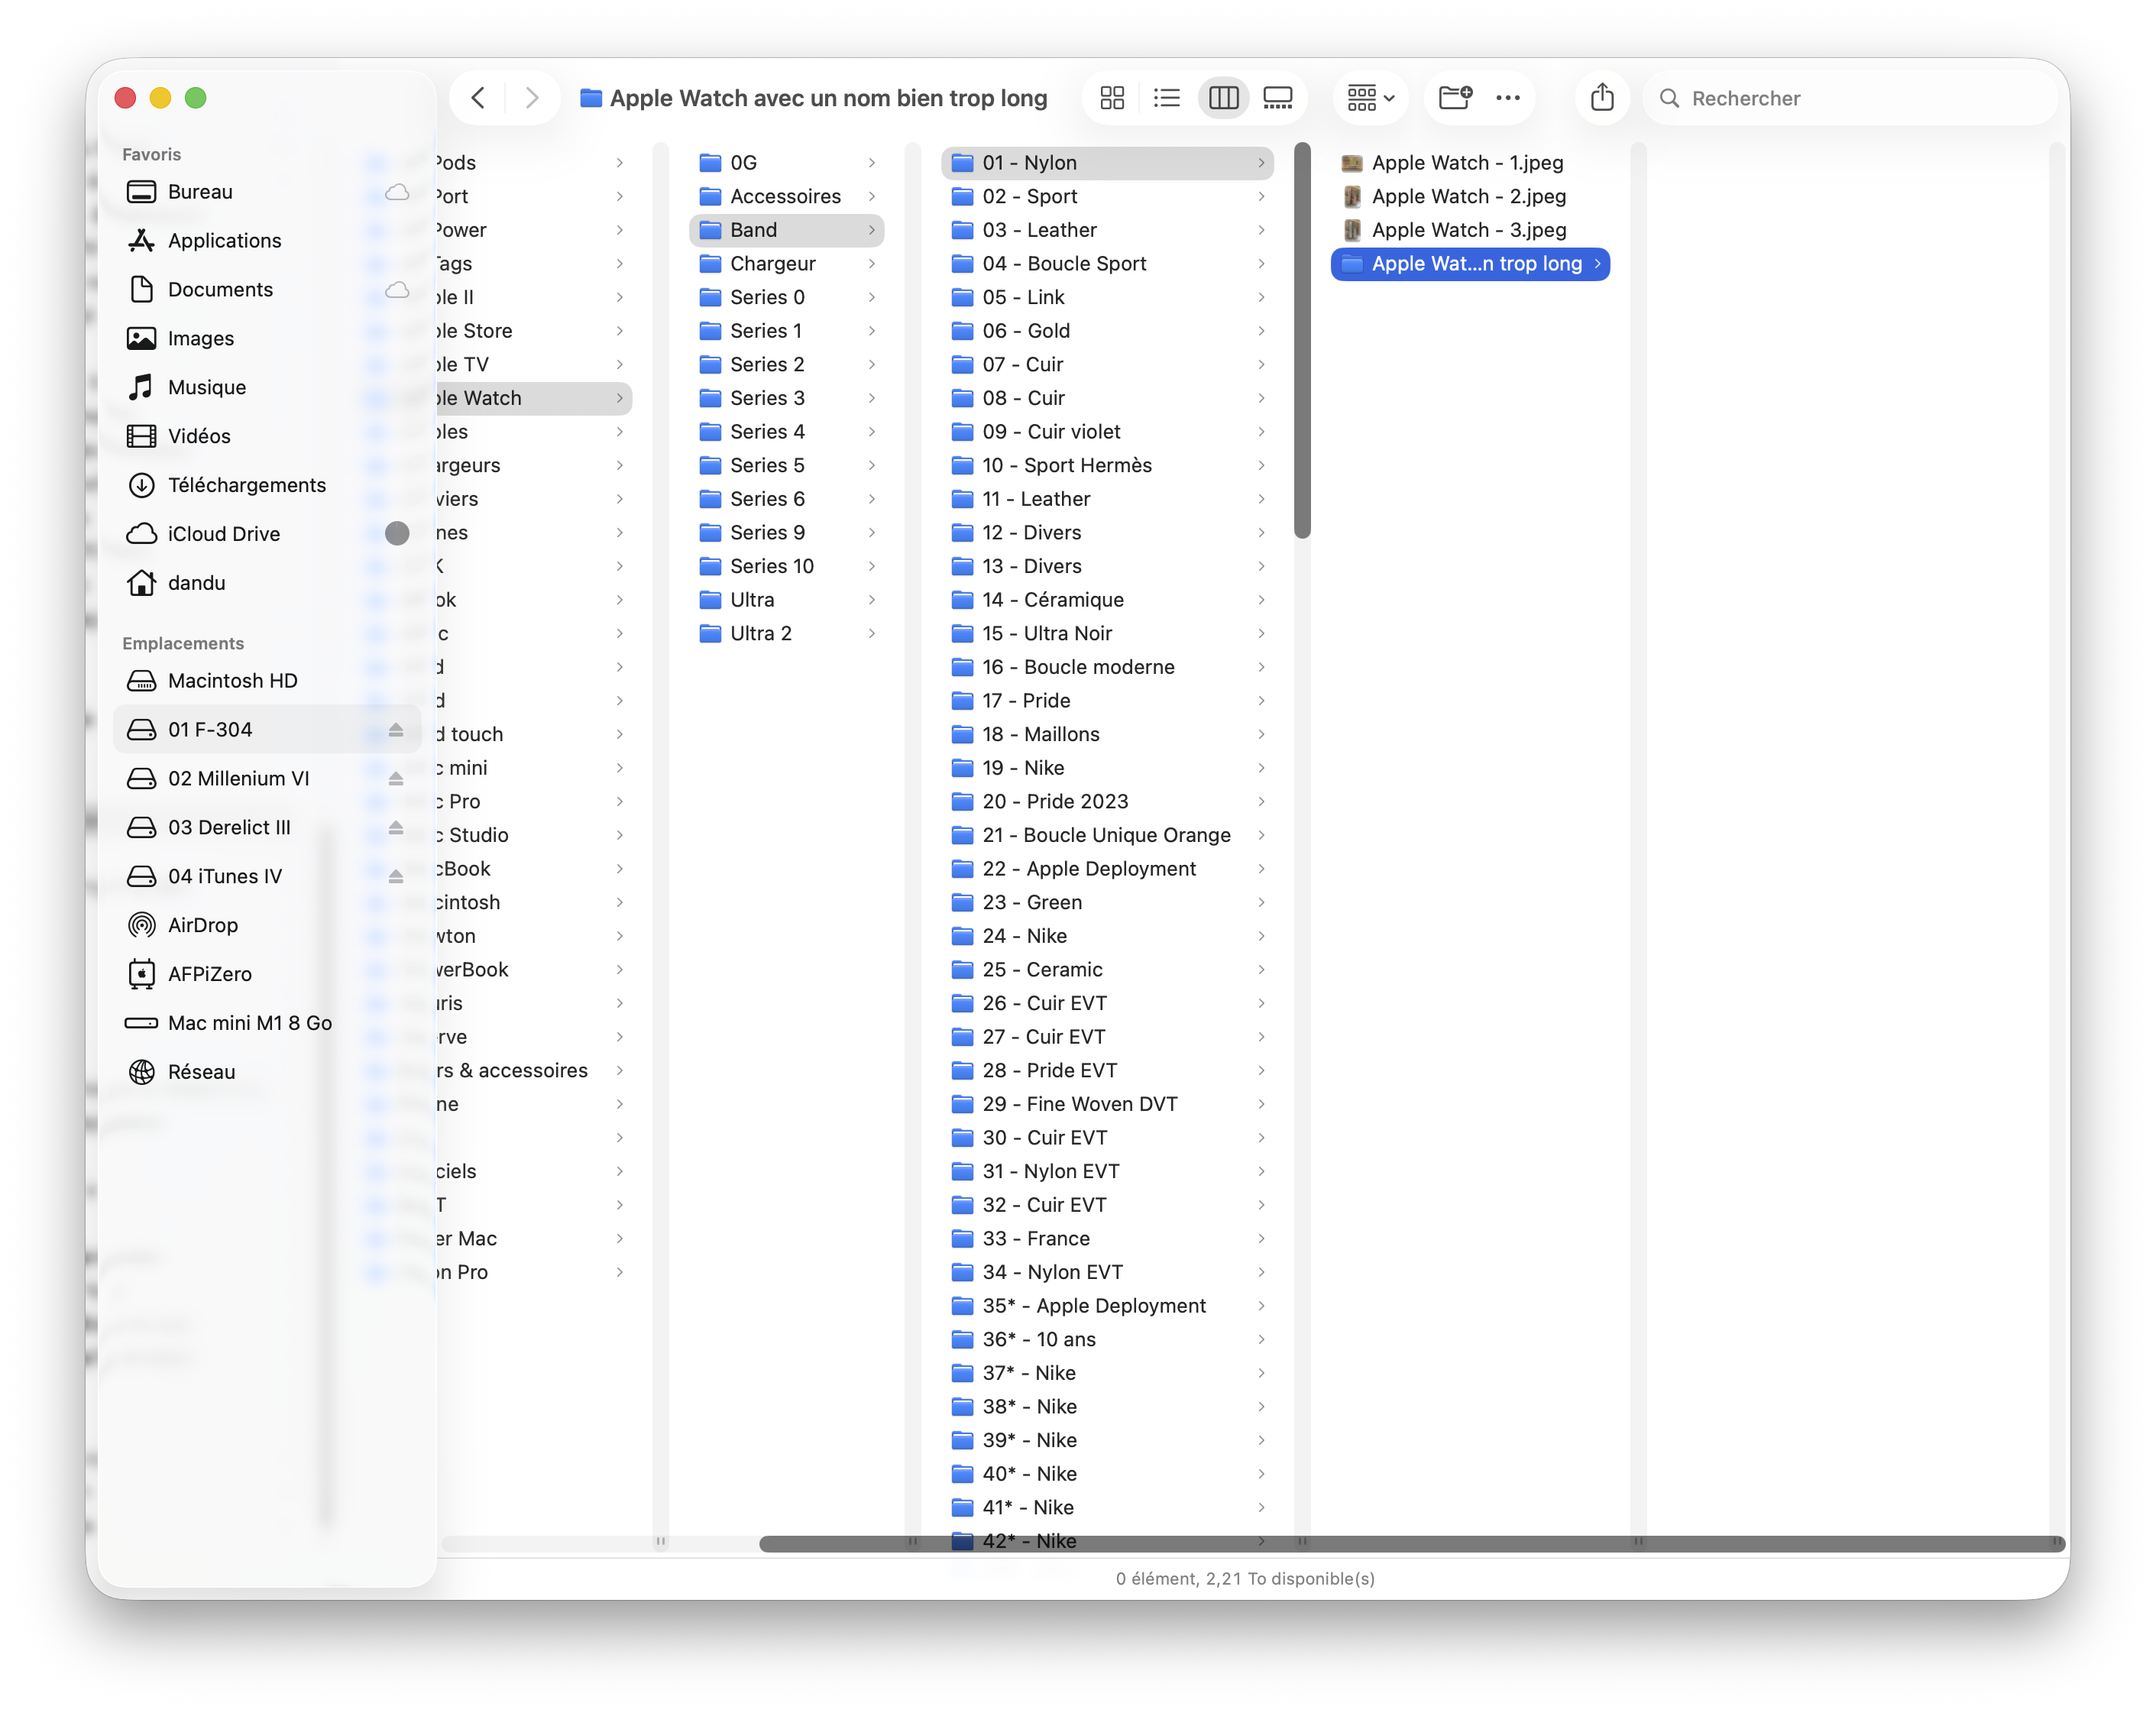The image size is (2156, 1713).
Task: Open Téléchargements in the sidebar
Action: (246, 485)
